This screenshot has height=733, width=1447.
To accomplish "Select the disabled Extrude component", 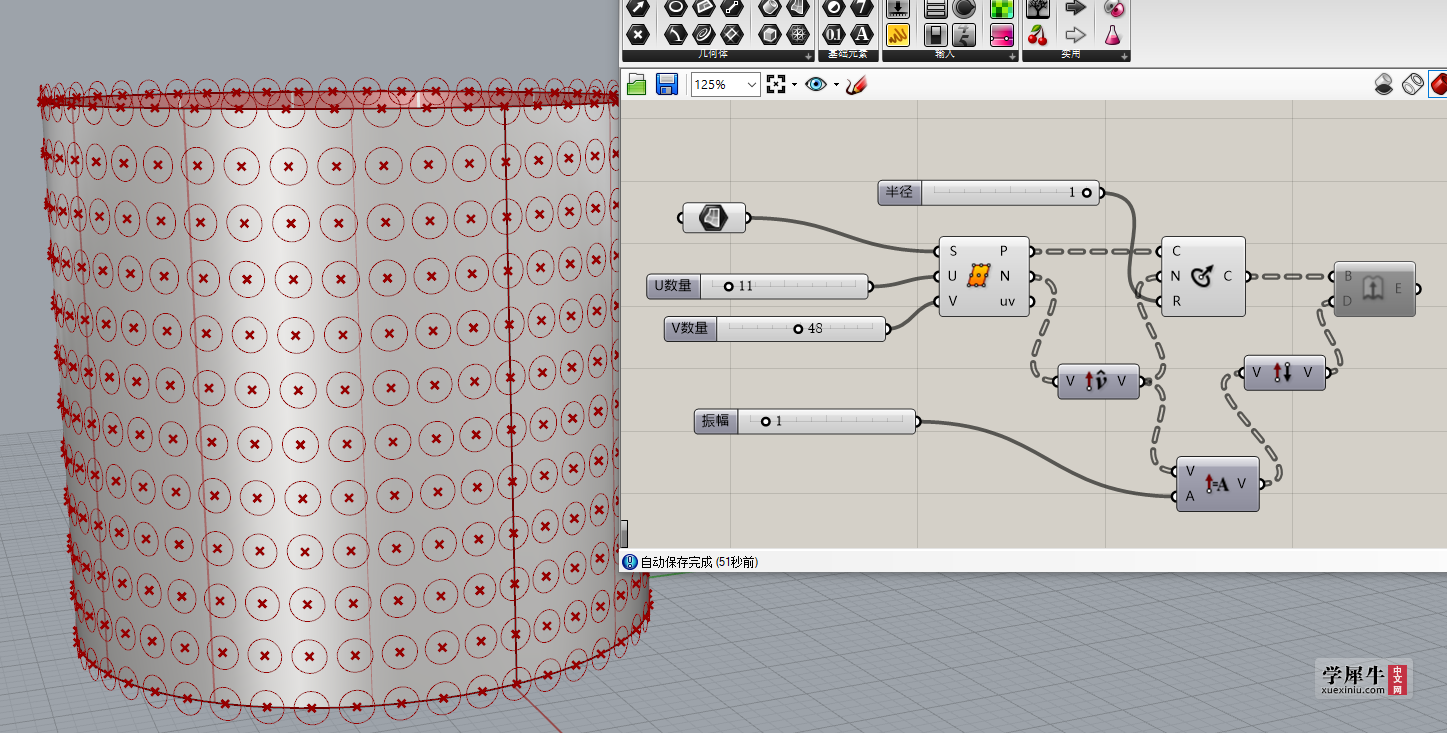I will tap(1374, 289).
